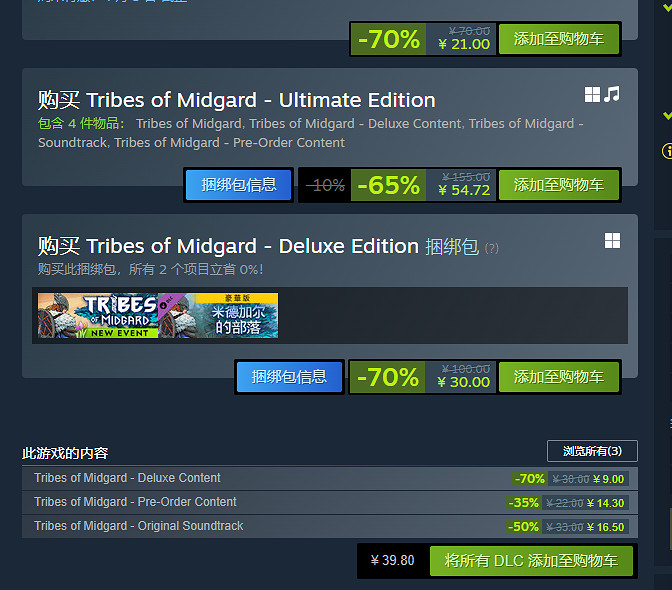Open the Original Soundtrack DLC row

tap(139, 526)
